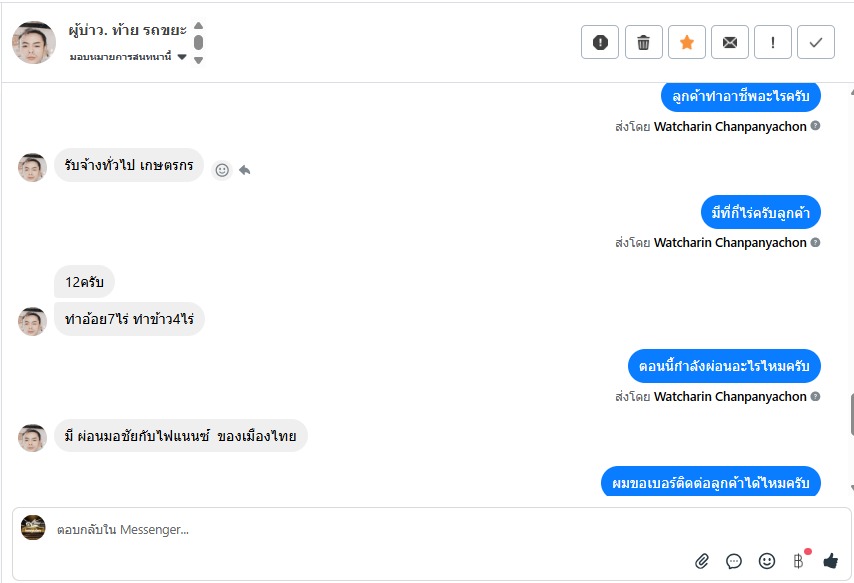Viewport: 854px width, 583px height.
Task: Click the spam report icon button
Action: [600, 42]
